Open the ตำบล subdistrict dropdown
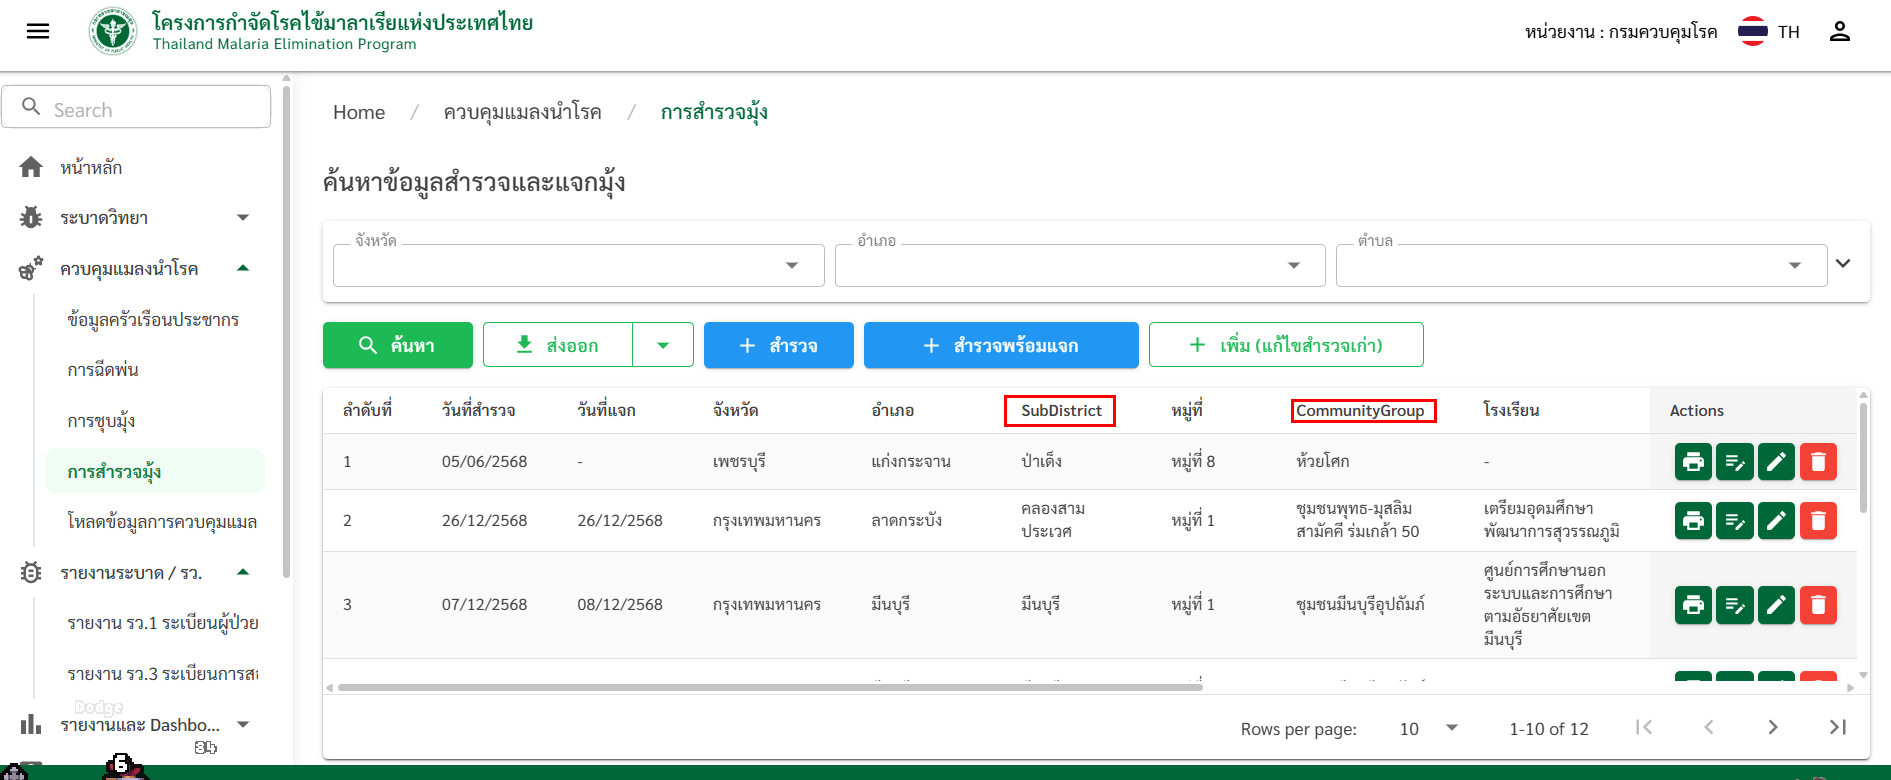This screenshot has width=1891, height=780. pos(1580,265)
